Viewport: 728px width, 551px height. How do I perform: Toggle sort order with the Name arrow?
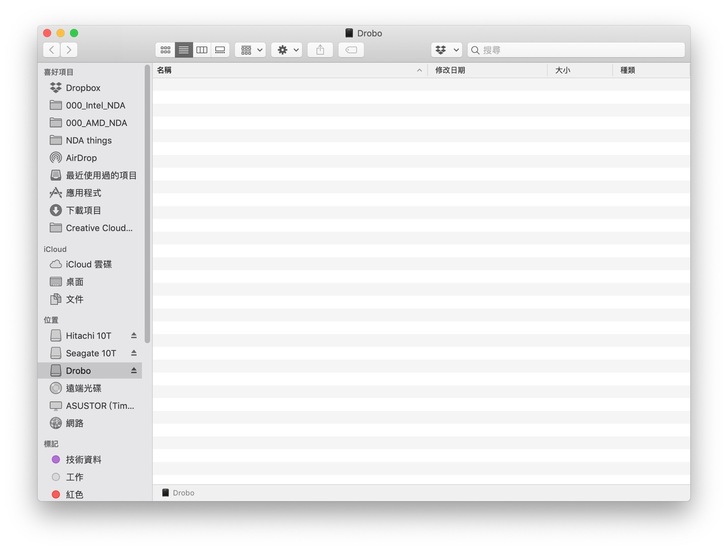419,71
